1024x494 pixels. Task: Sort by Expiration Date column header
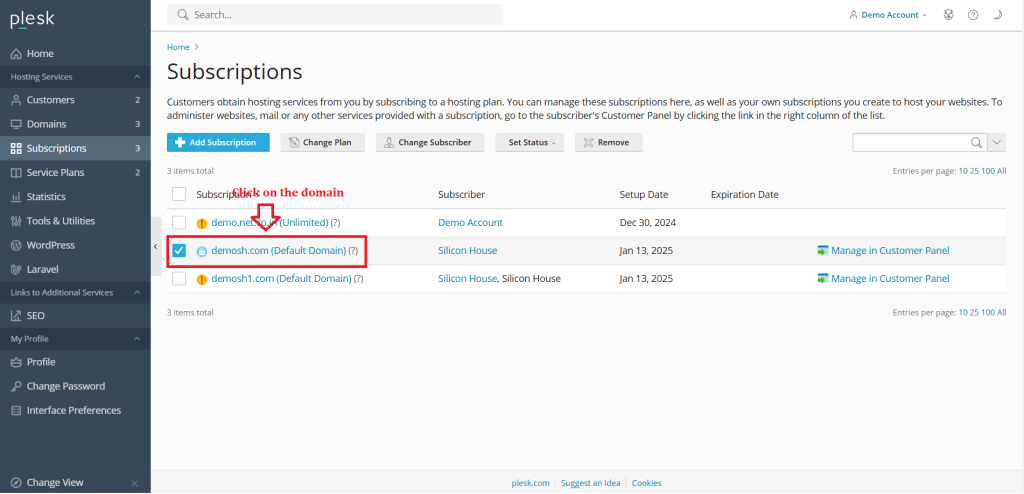coord(744,195)
